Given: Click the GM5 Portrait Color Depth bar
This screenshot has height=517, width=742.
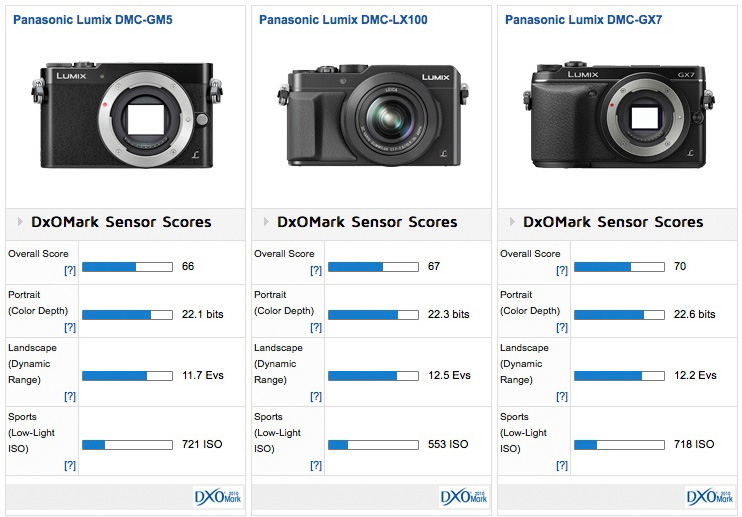Looking at the screenshot, I should click(x=127, y=315).
